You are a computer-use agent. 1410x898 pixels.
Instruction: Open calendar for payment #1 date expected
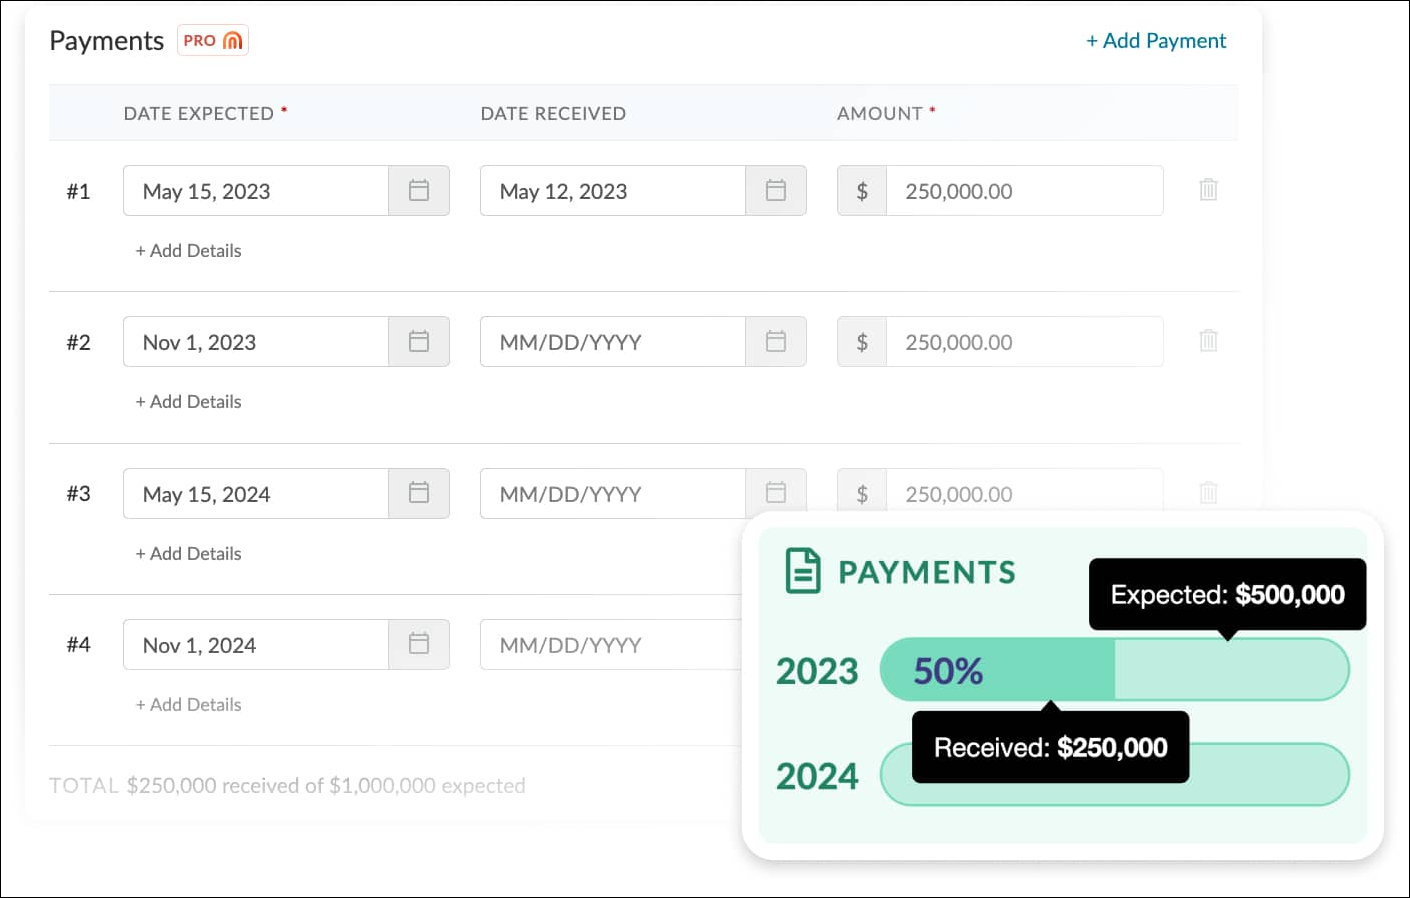[x=419, y=191]
